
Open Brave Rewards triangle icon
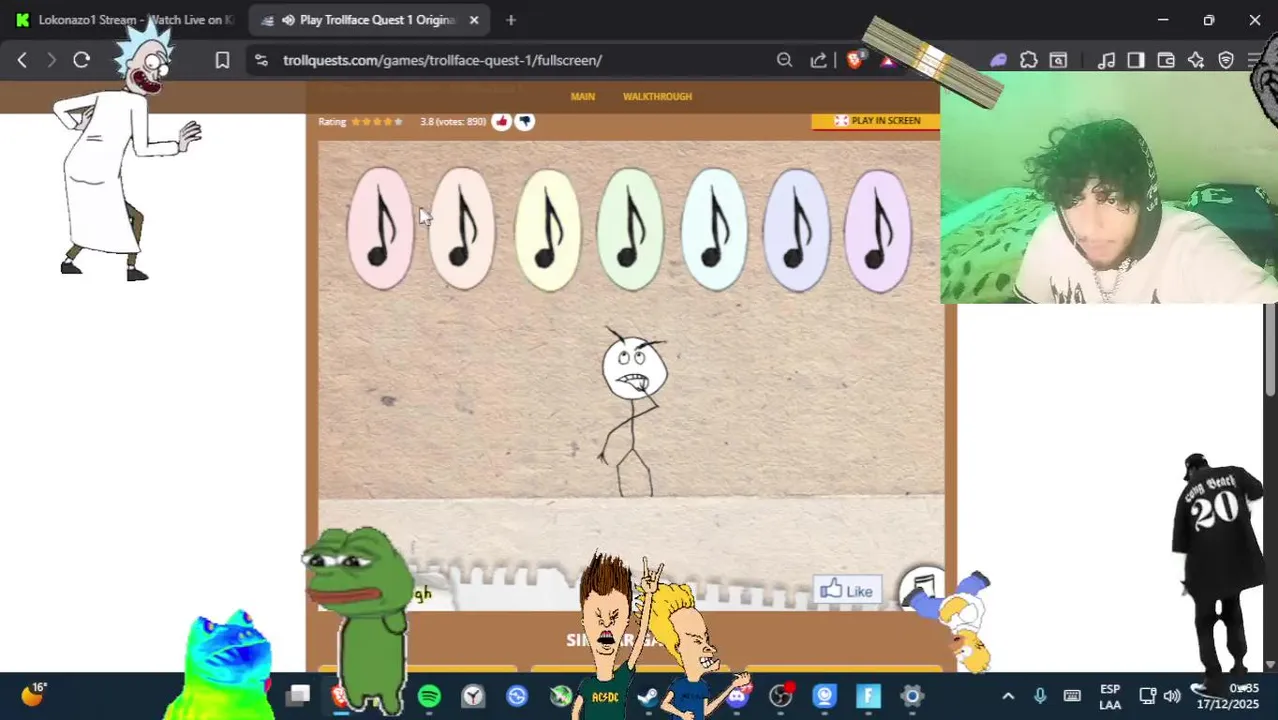pos(887,60)
